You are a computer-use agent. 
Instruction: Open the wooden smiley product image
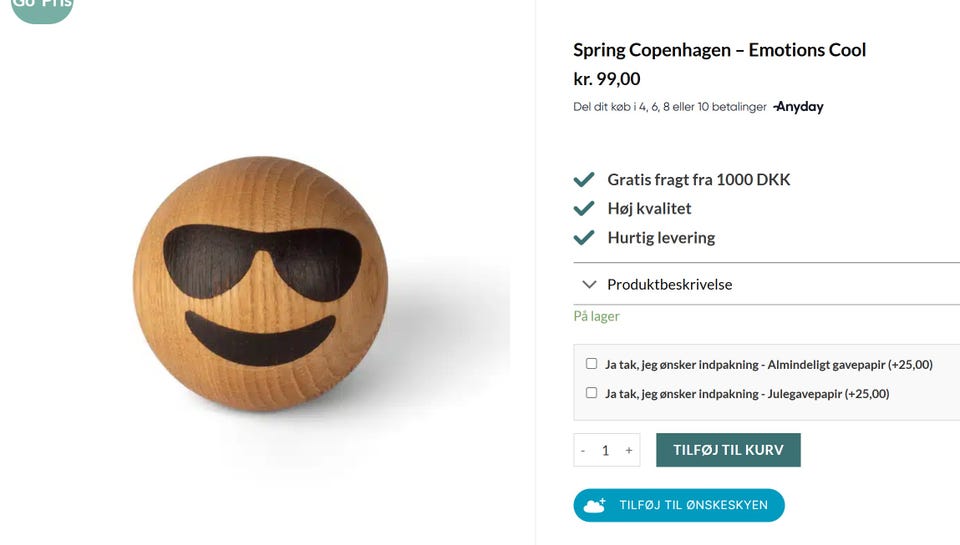pyautogui.click(x=260, y=284)
